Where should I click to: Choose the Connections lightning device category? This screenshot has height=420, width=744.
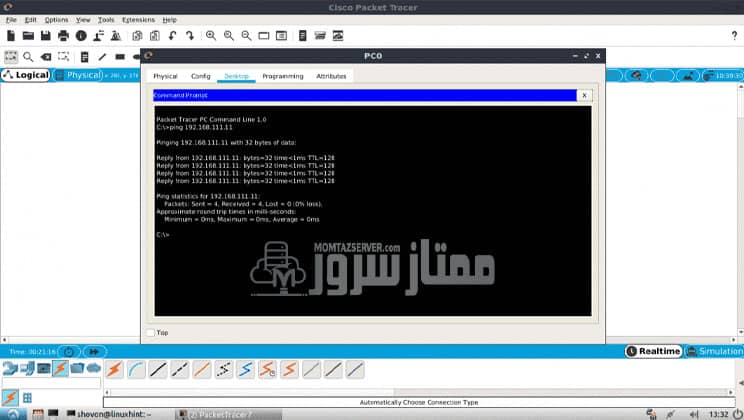[60, 368]
